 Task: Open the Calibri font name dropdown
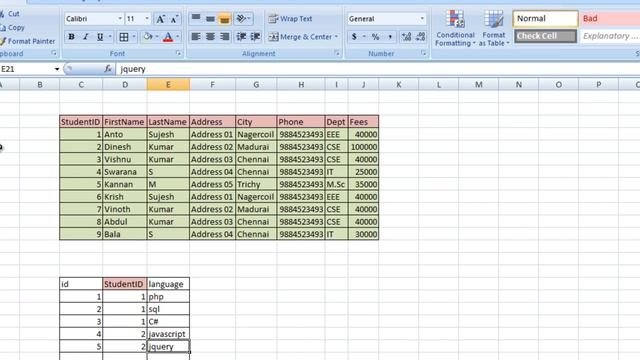point(120,19)
